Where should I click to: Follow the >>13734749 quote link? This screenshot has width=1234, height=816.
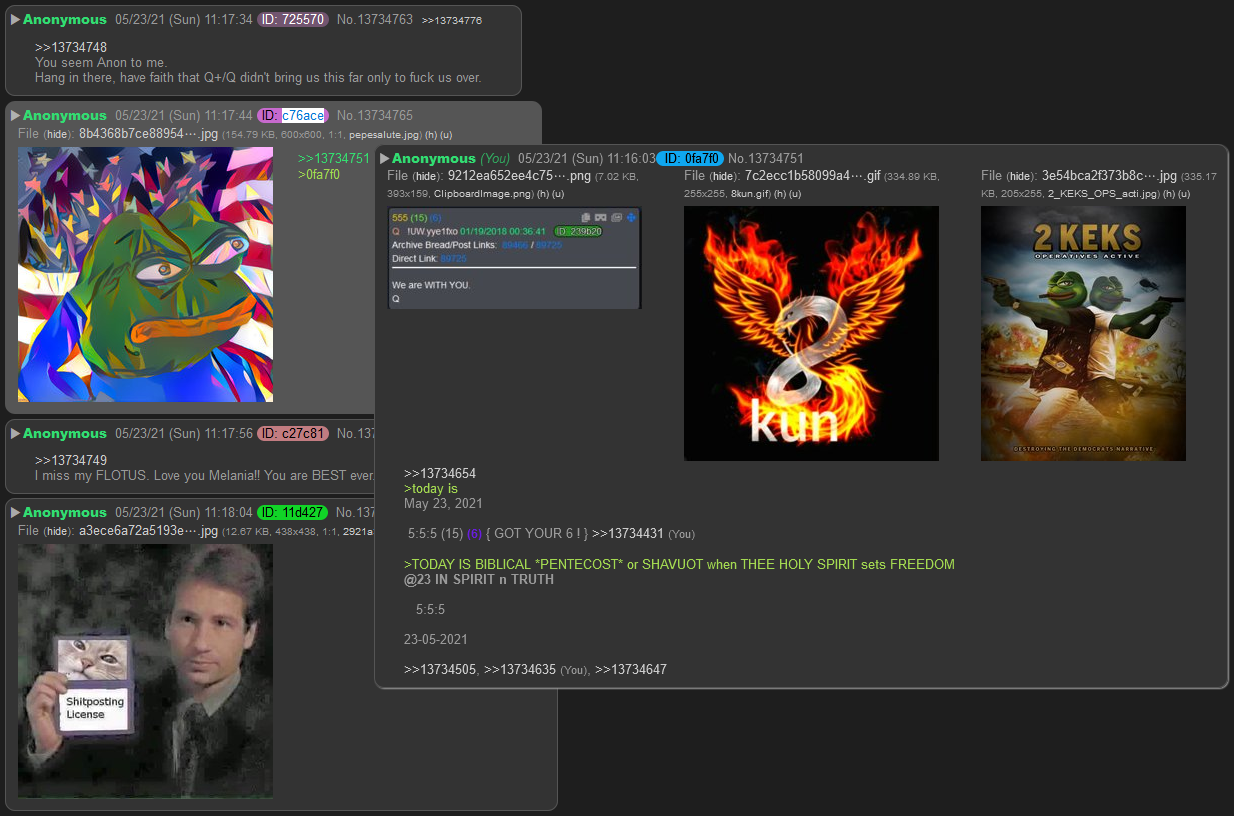coord(71,460)
